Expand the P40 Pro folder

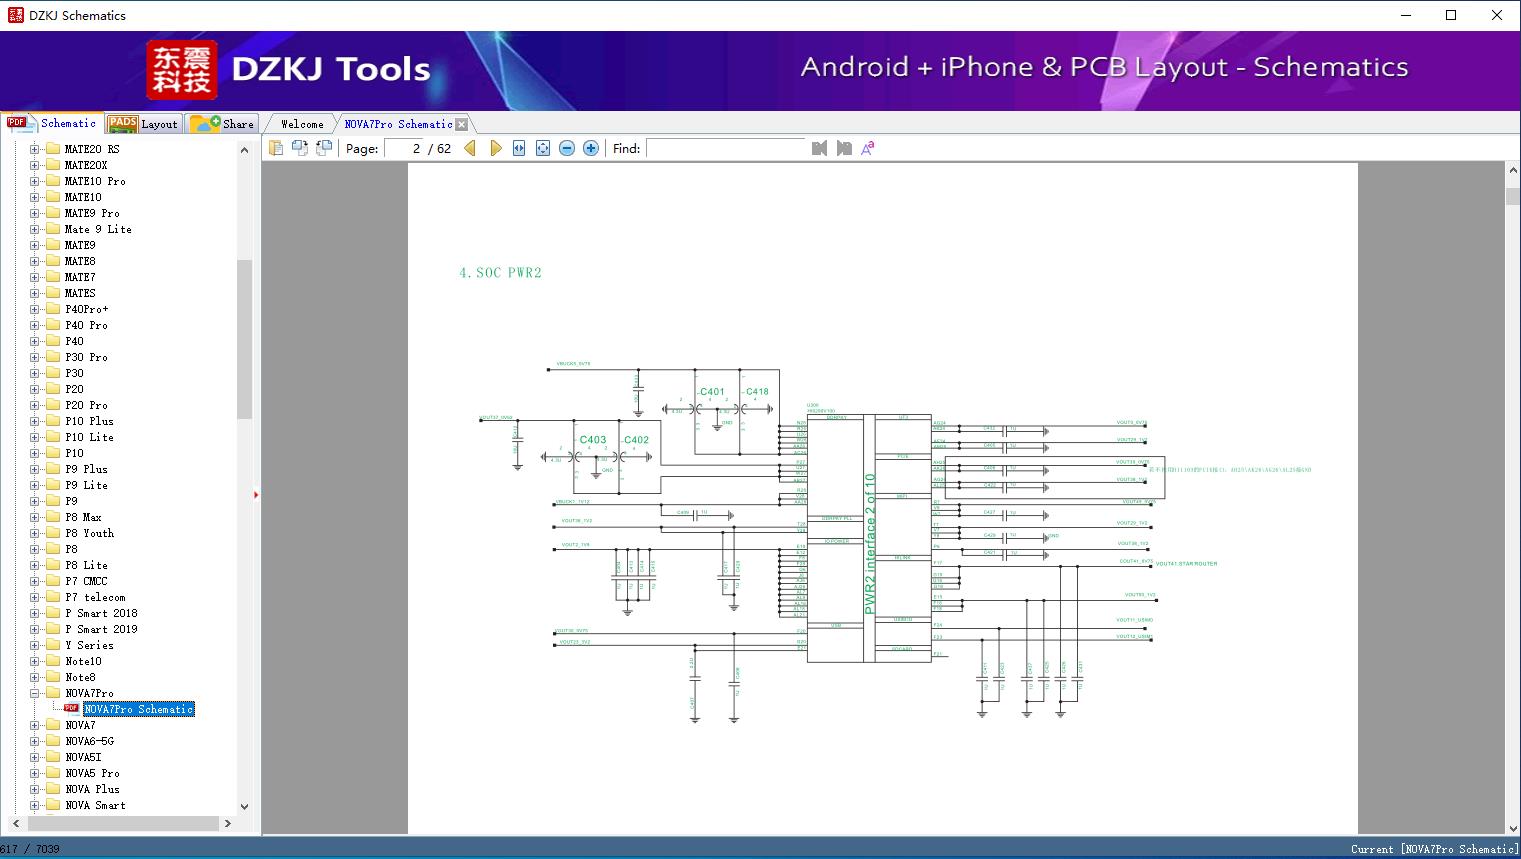point(35,325)
